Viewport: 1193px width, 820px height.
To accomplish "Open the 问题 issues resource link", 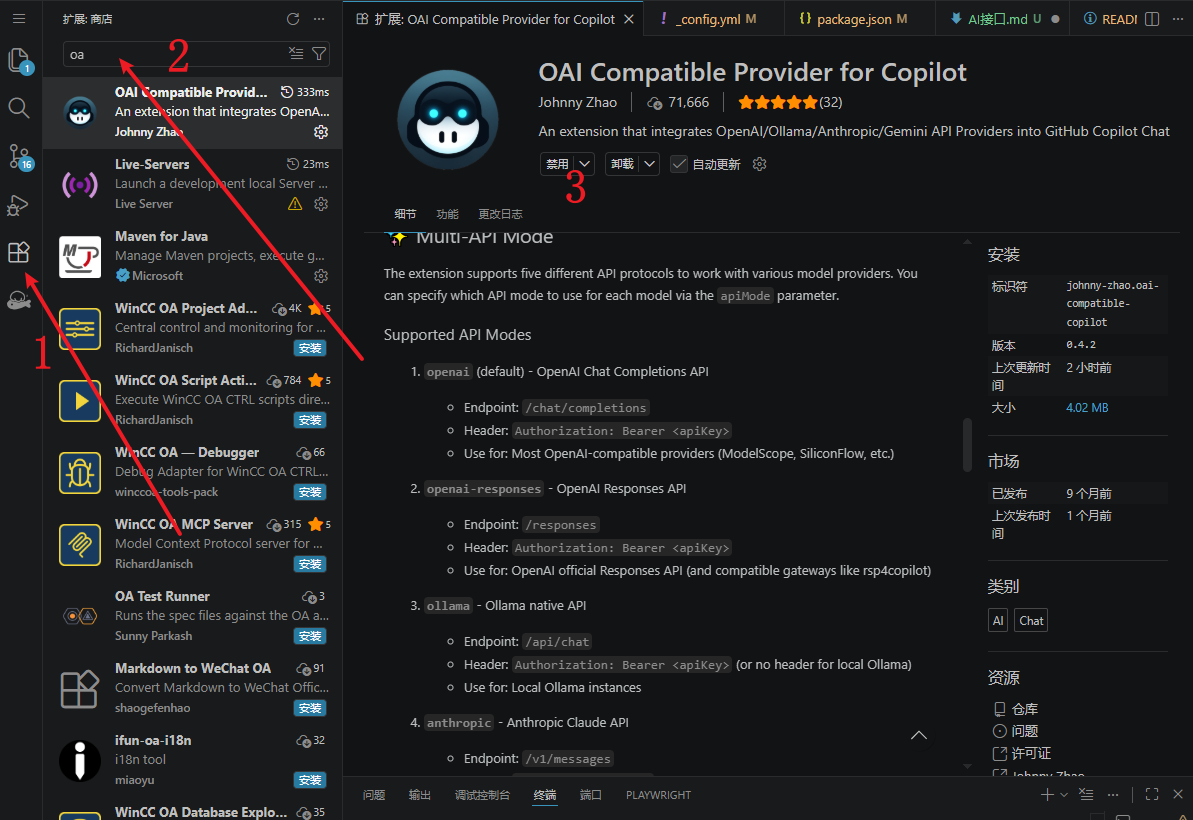I will 1024,731.
